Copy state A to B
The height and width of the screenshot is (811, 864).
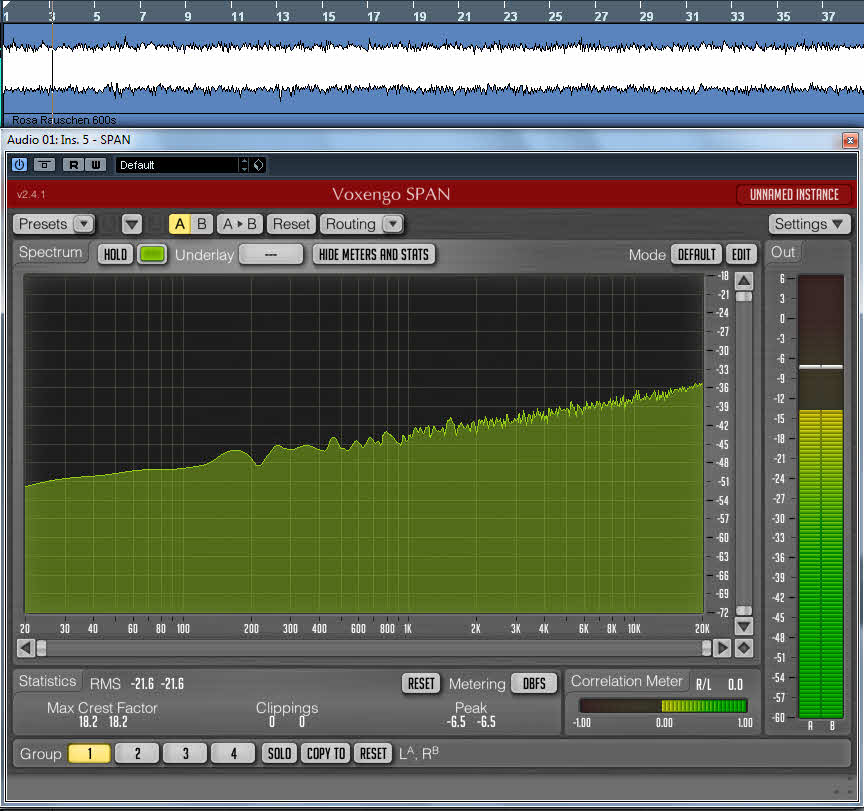(240, 224)
